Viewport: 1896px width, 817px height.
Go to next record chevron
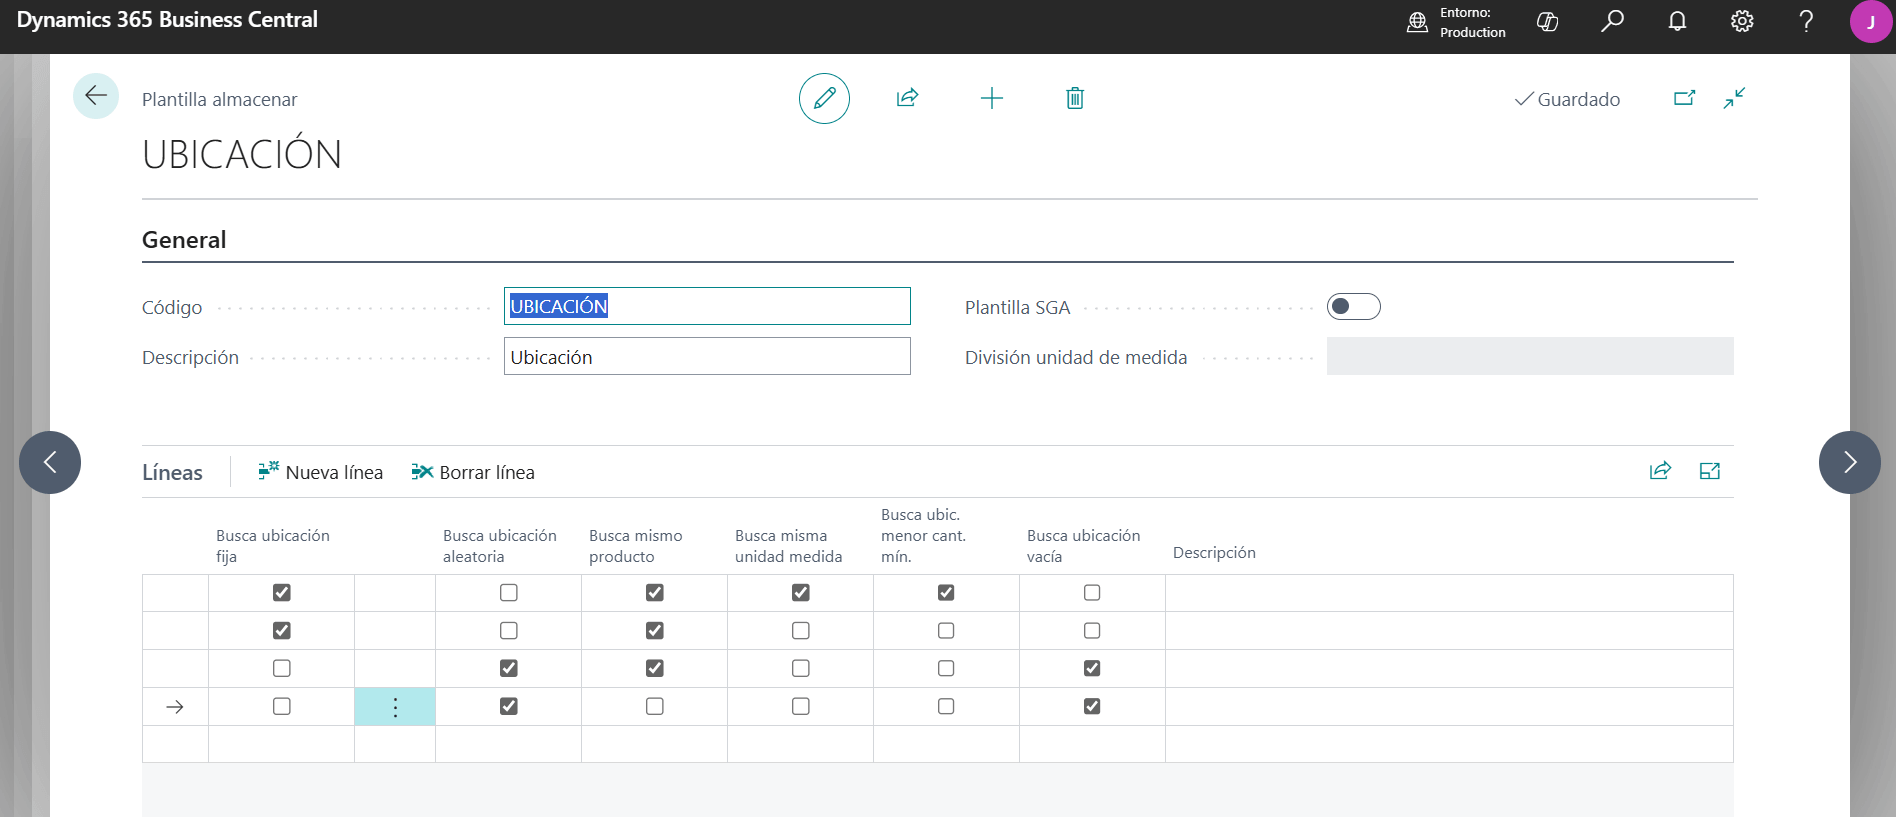click(x=1849, y=462)
